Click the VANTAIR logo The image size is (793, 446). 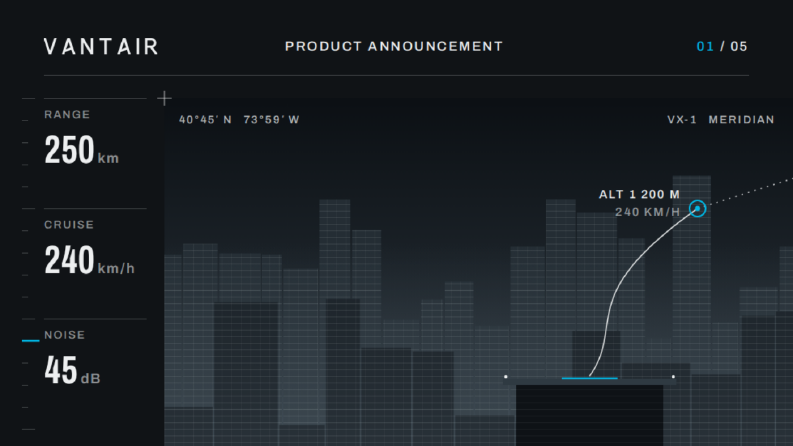tap(101, 47)
